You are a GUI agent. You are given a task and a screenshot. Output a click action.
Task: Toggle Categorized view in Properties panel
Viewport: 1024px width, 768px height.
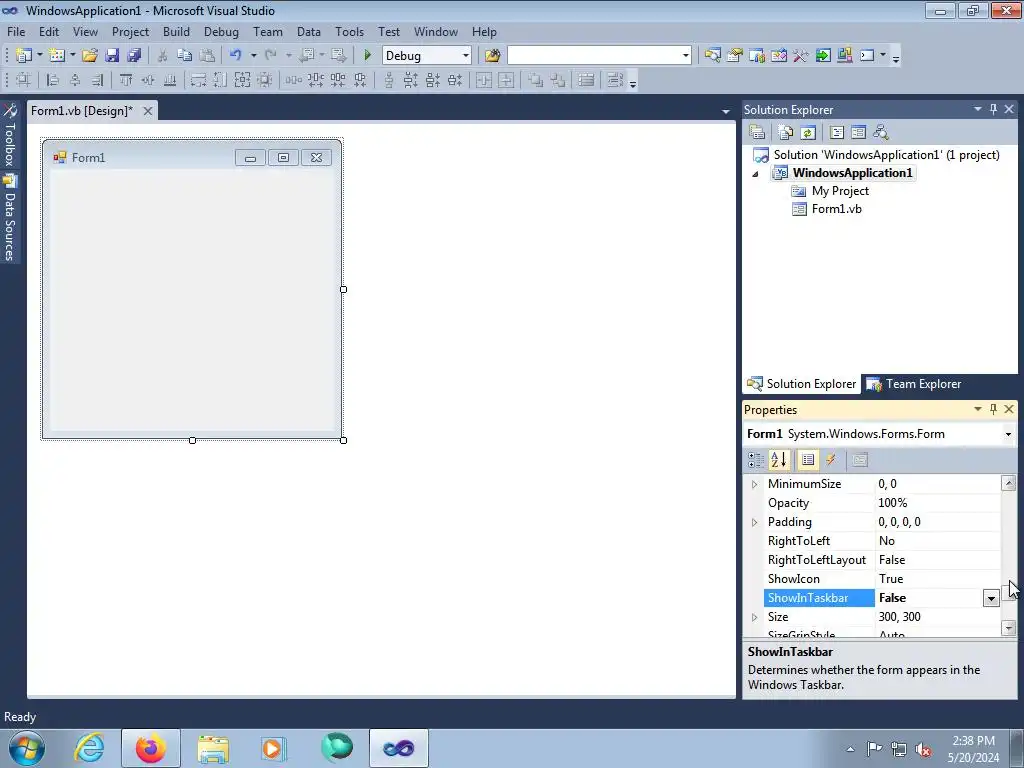point(756,460)
